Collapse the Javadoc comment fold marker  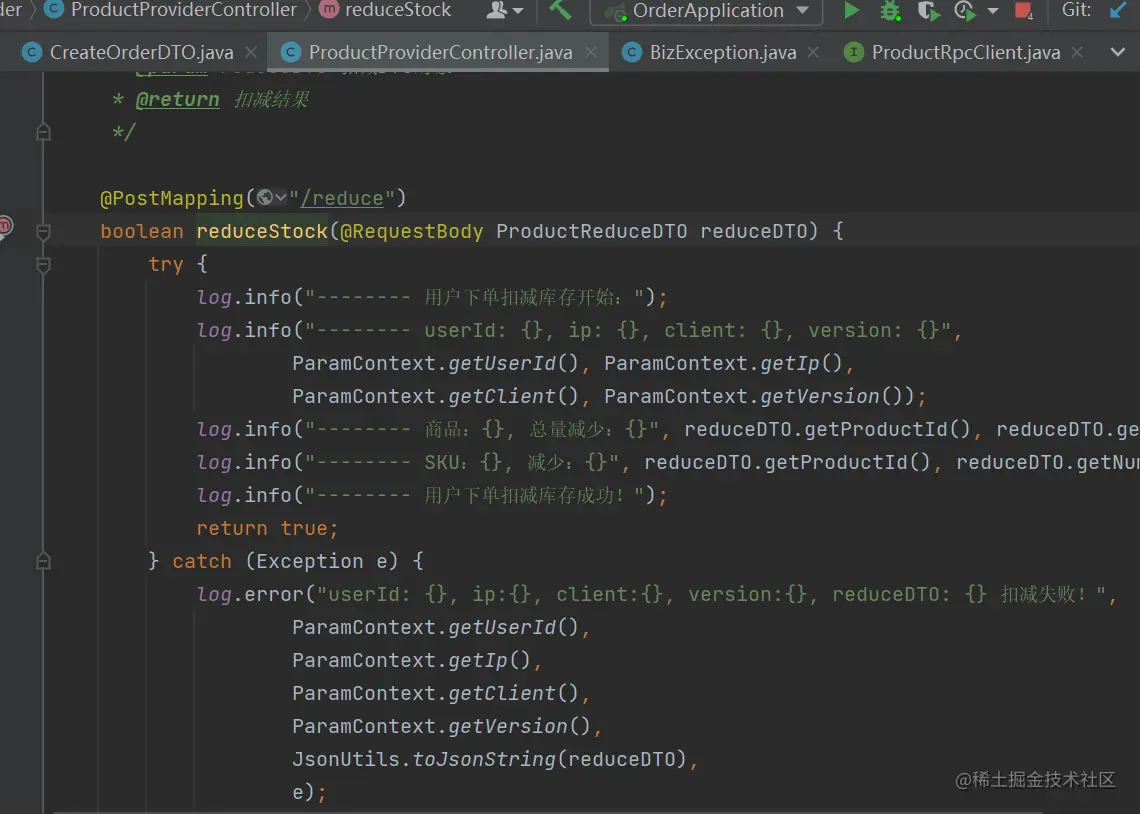point(44,132)
